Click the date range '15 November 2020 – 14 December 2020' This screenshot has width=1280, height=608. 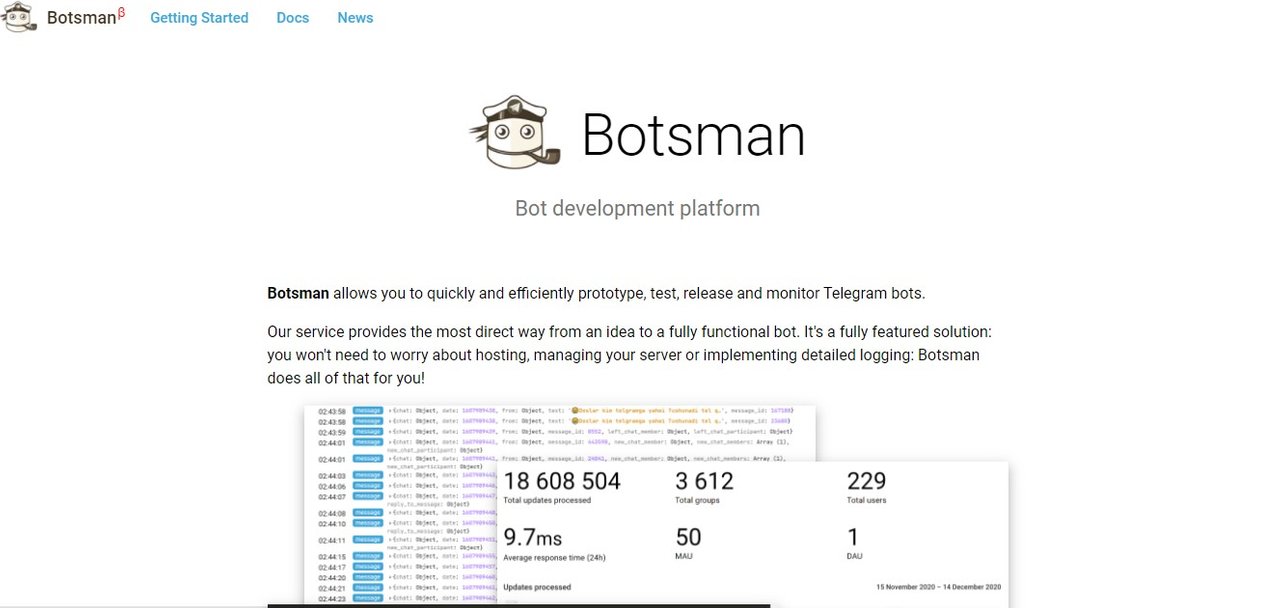click(938, 587)
